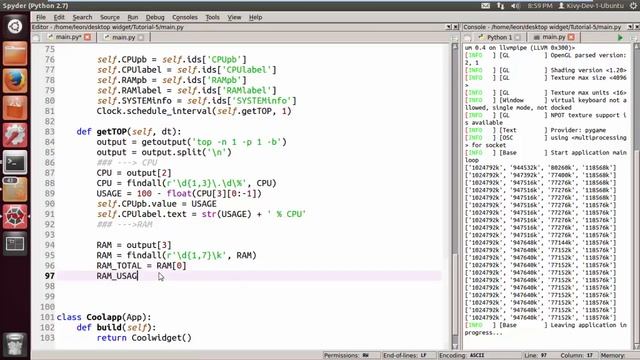640x360 pixels.
Task: Click 'Start application main loop' console line
Action: coord(545,156)
